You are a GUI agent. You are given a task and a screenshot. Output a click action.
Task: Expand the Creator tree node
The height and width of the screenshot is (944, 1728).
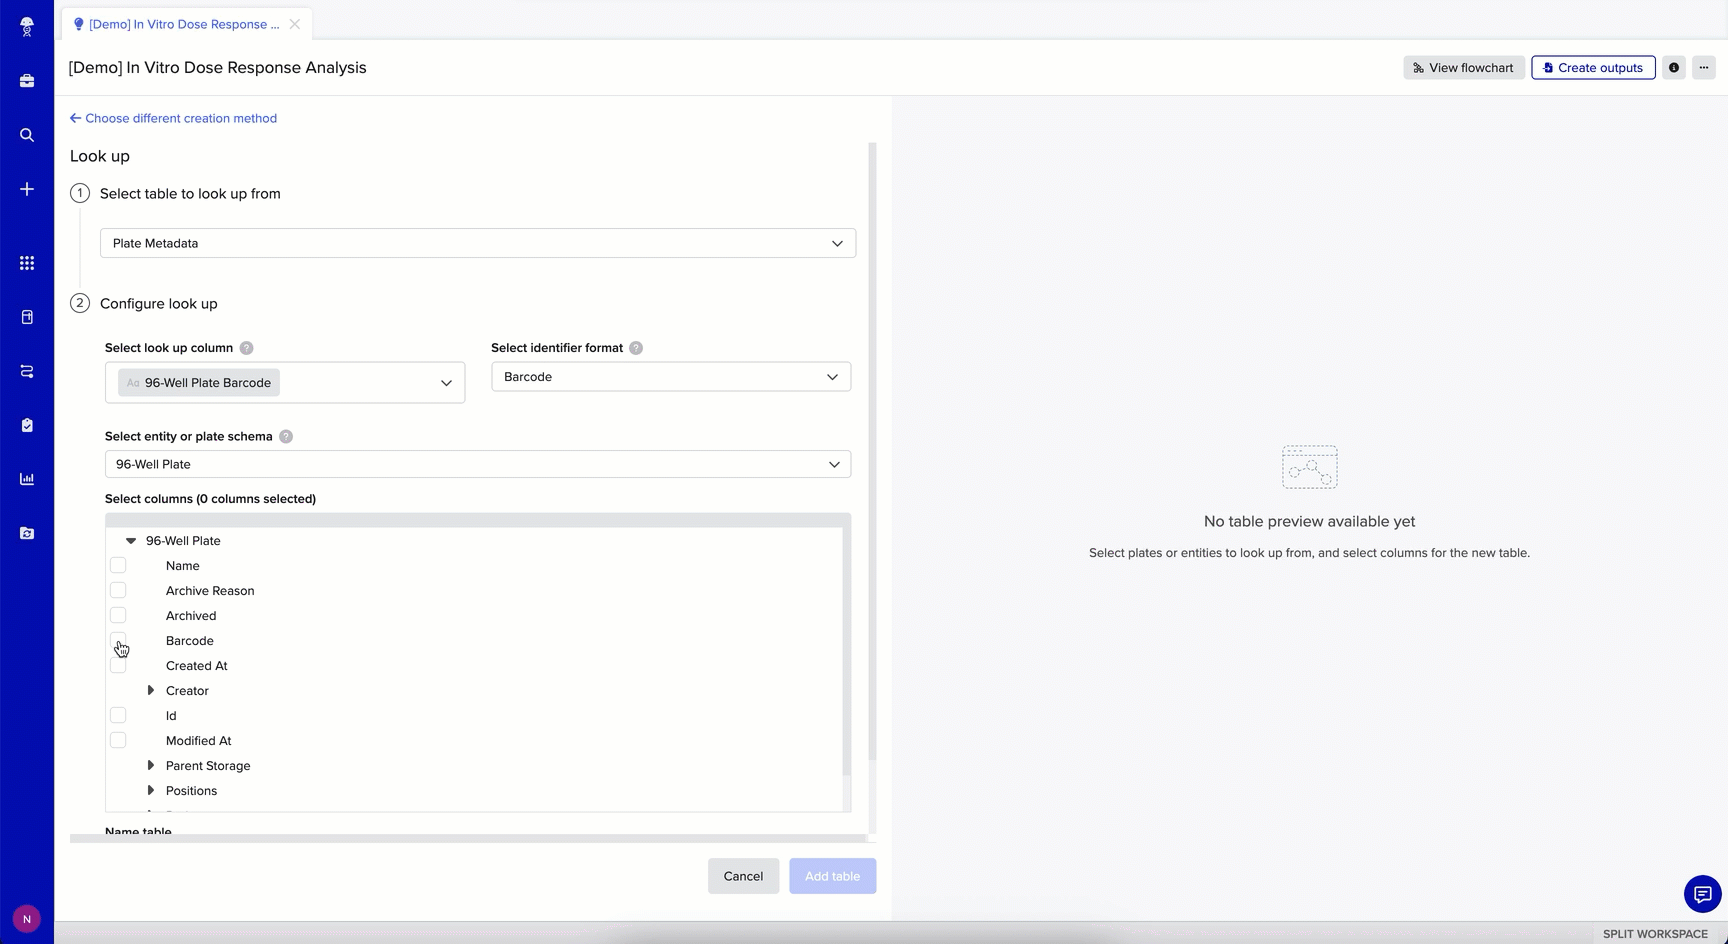151,691
